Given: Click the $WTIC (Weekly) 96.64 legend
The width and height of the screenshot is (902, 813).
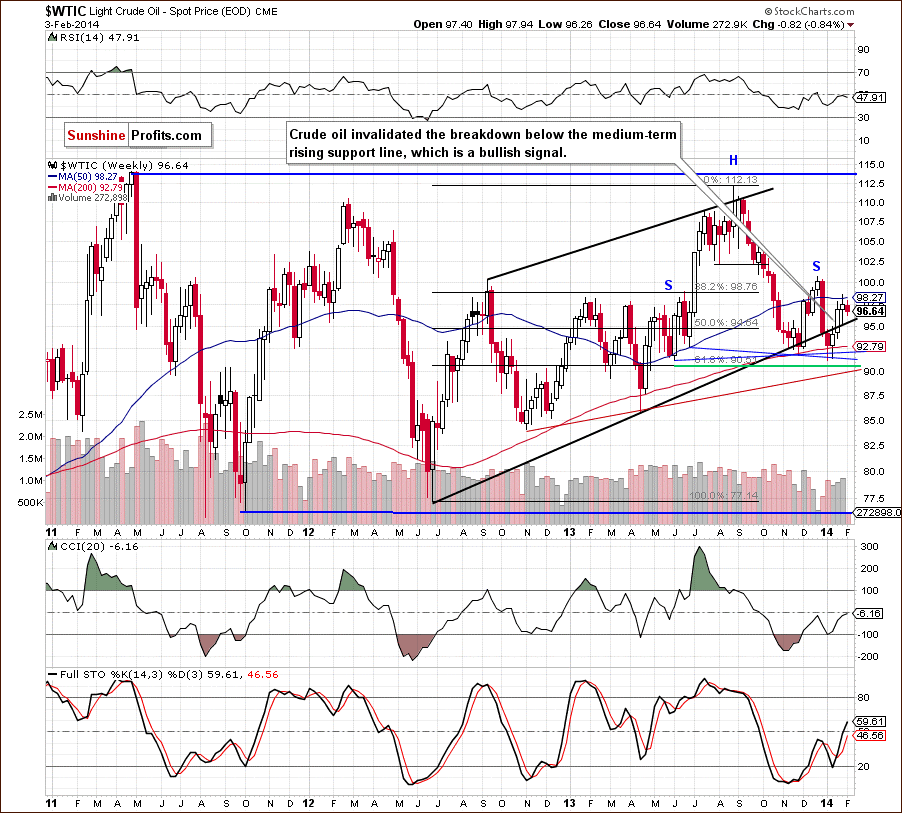Looking at the screenshot, I should point(124,165).
